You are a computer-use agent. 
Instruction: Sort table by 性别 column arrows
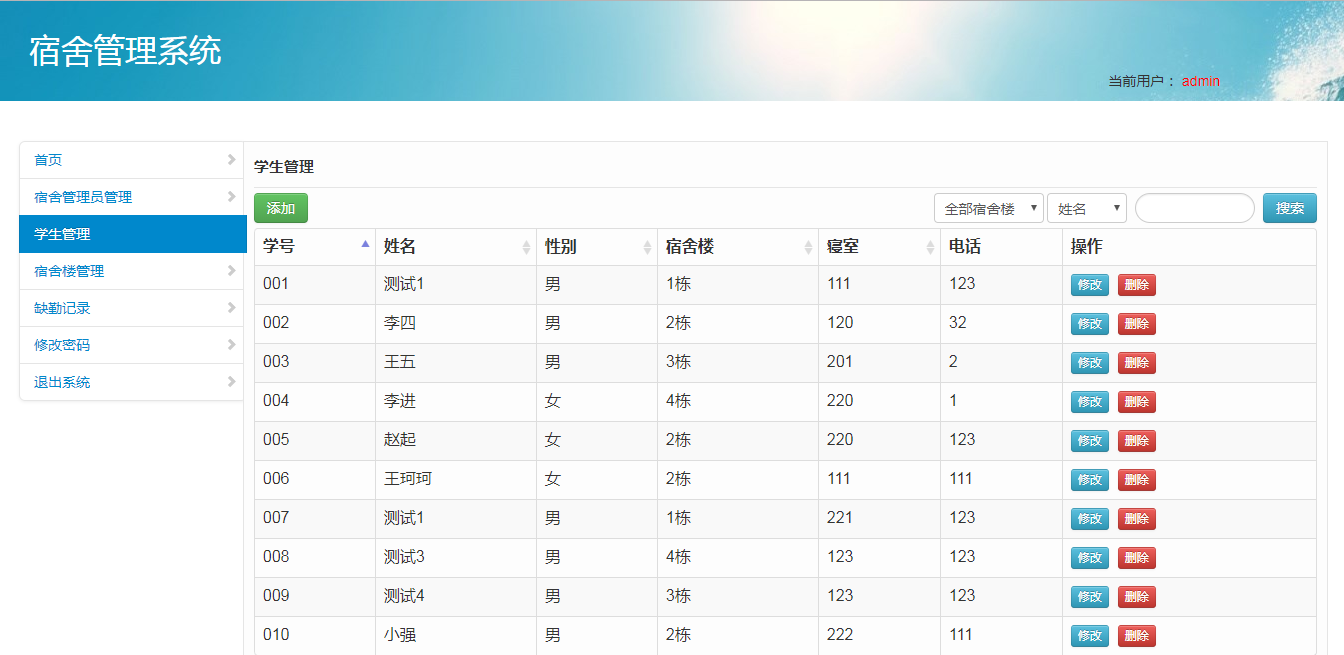pyautogui.click(x=647, y=247)
